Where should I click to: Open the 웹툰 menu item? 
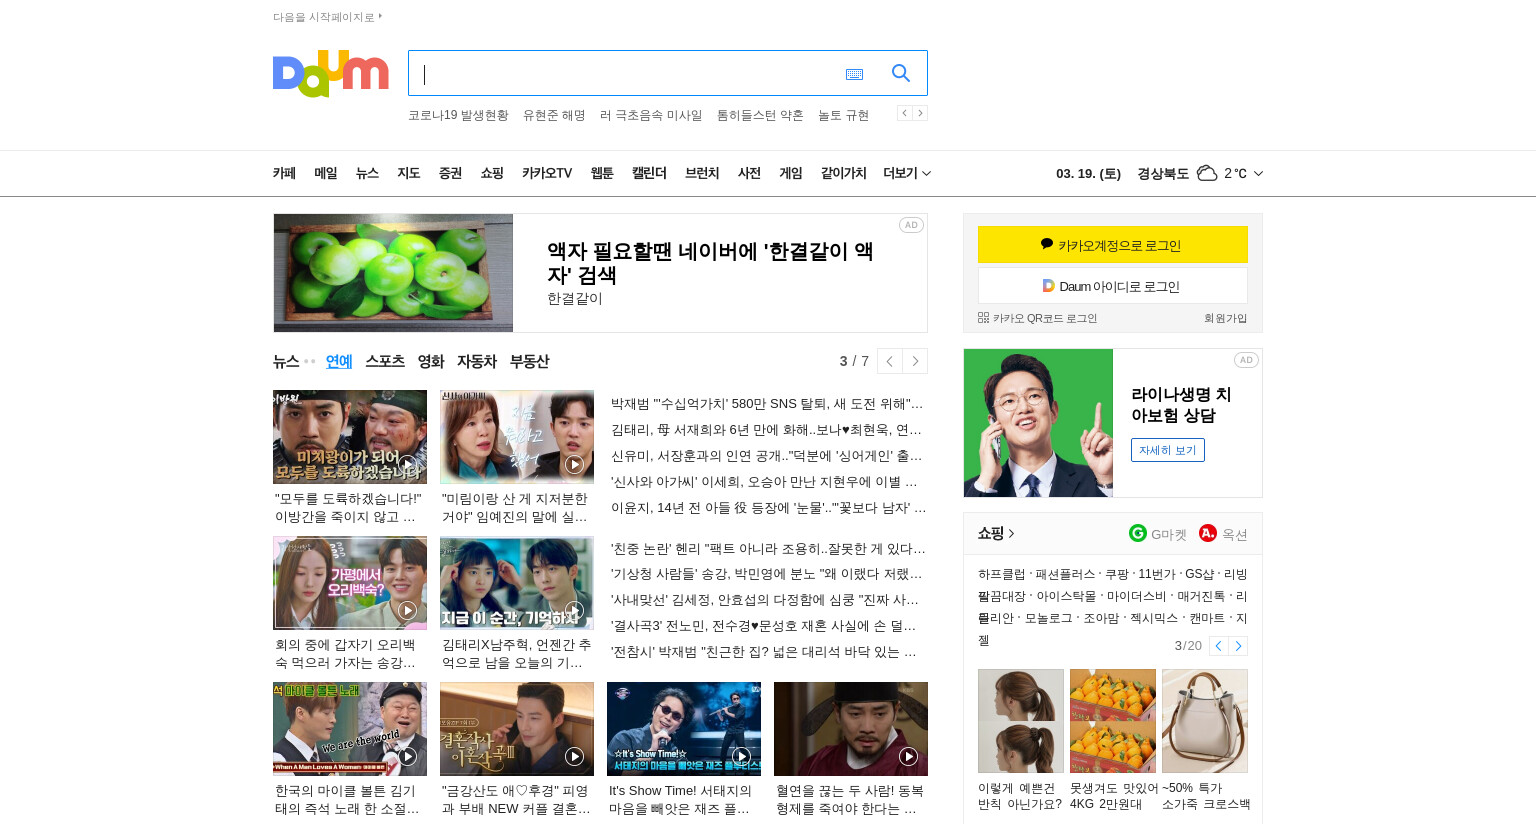[602, 173]
